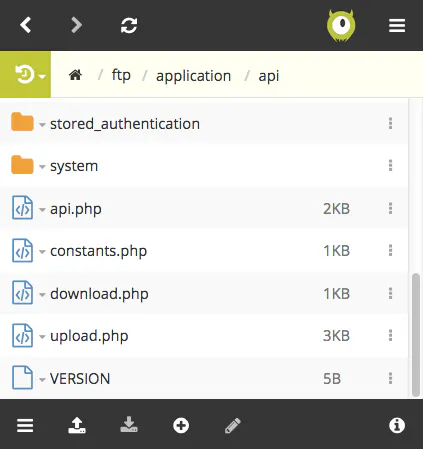Click the stored_authentication folder icon

tap(22, 122)
